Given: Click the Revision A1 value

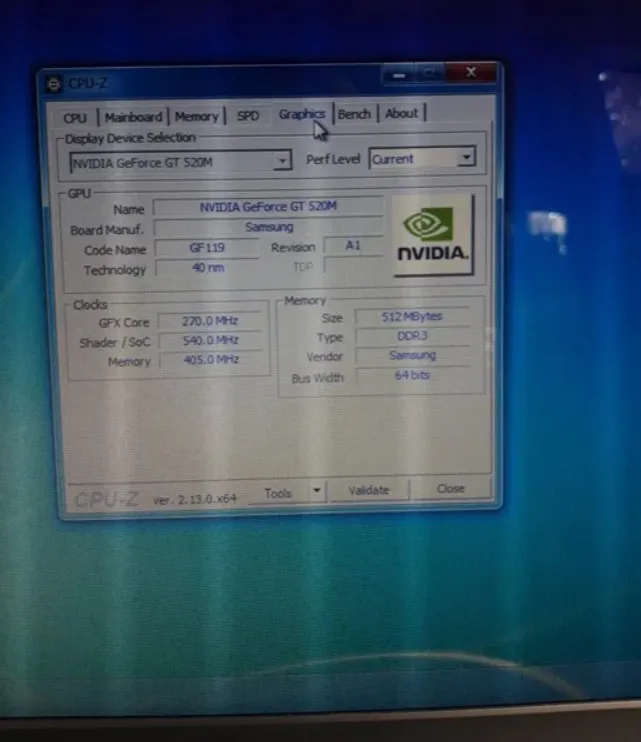Looking at the screenshot, I should pos(353,246).
